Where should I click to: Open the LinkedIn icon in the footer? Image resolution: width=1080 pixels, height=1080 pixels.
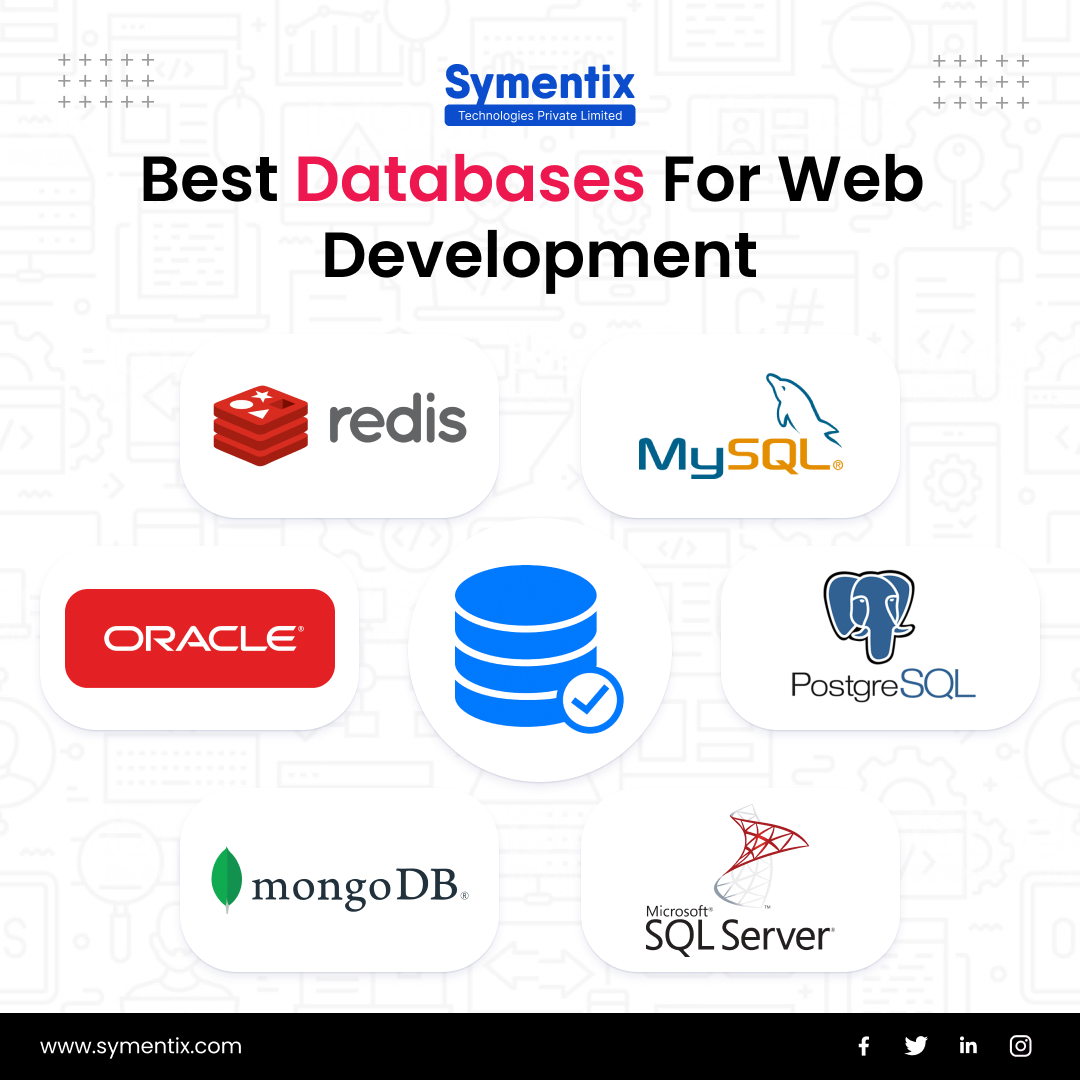[968, 1046]
